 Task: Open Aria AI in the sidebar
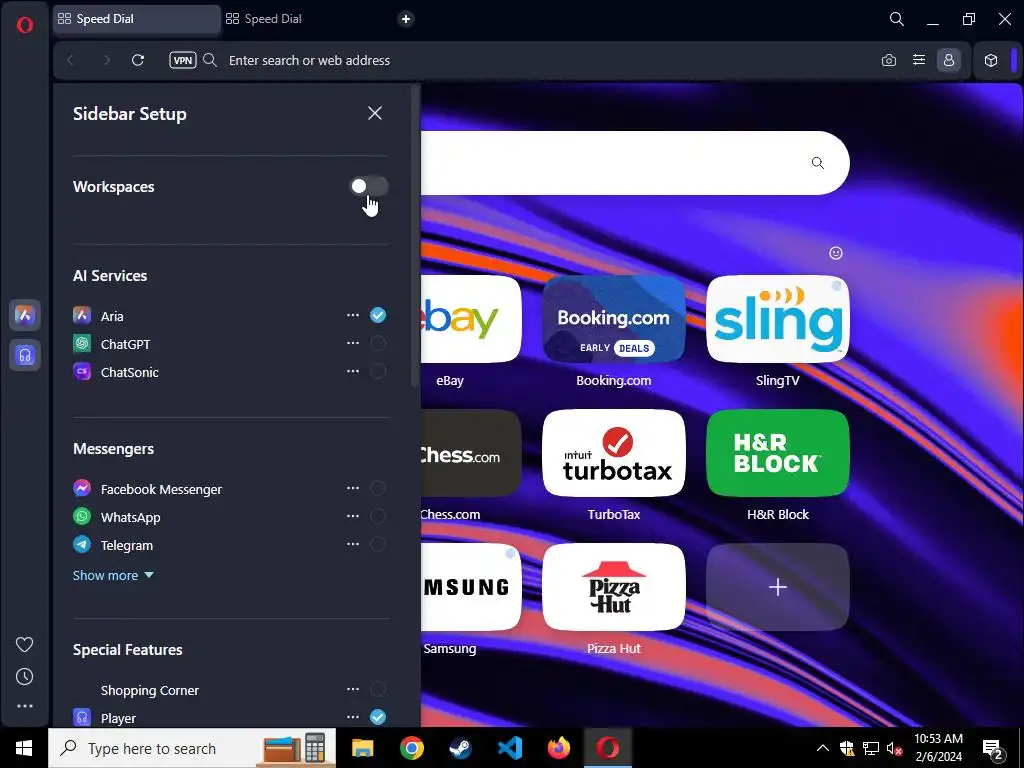point(25,315)
